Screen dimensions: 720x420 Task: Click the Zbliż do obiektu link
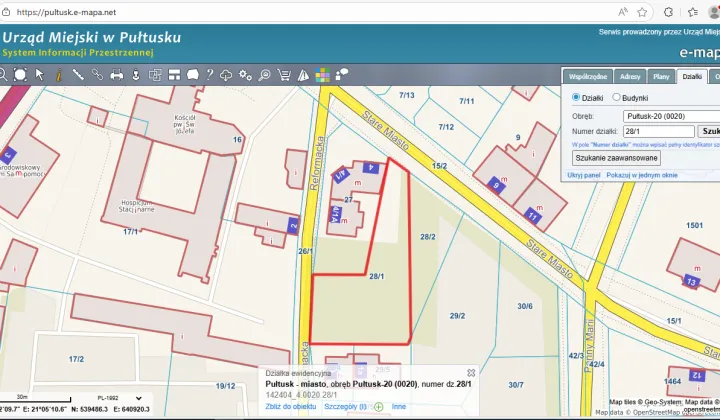coord(292,407)
